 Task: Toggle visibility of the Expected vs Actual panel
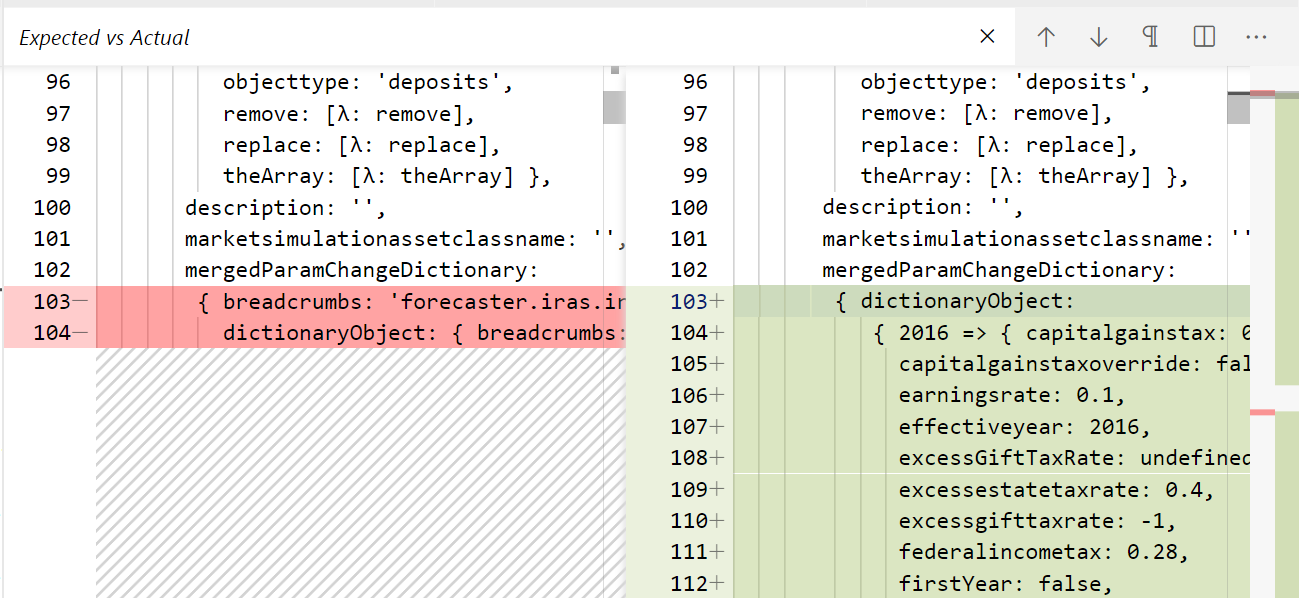tap(987, 36)
